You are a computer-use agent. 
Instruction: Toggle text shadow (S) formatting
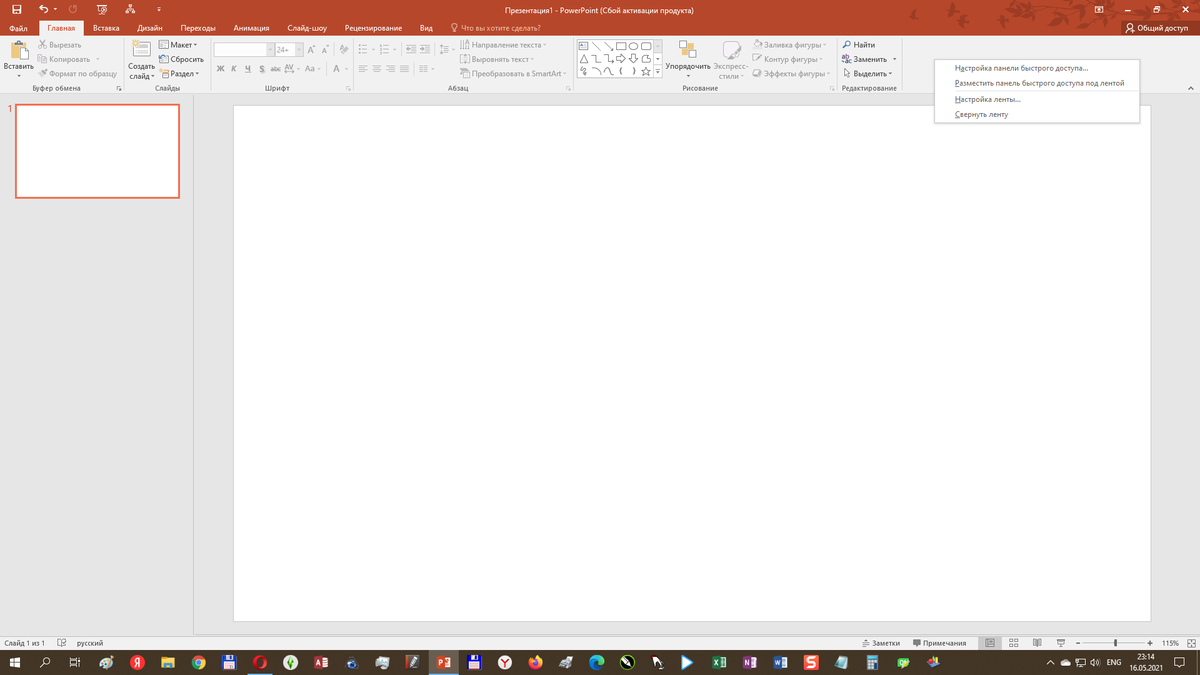(262, 69)
